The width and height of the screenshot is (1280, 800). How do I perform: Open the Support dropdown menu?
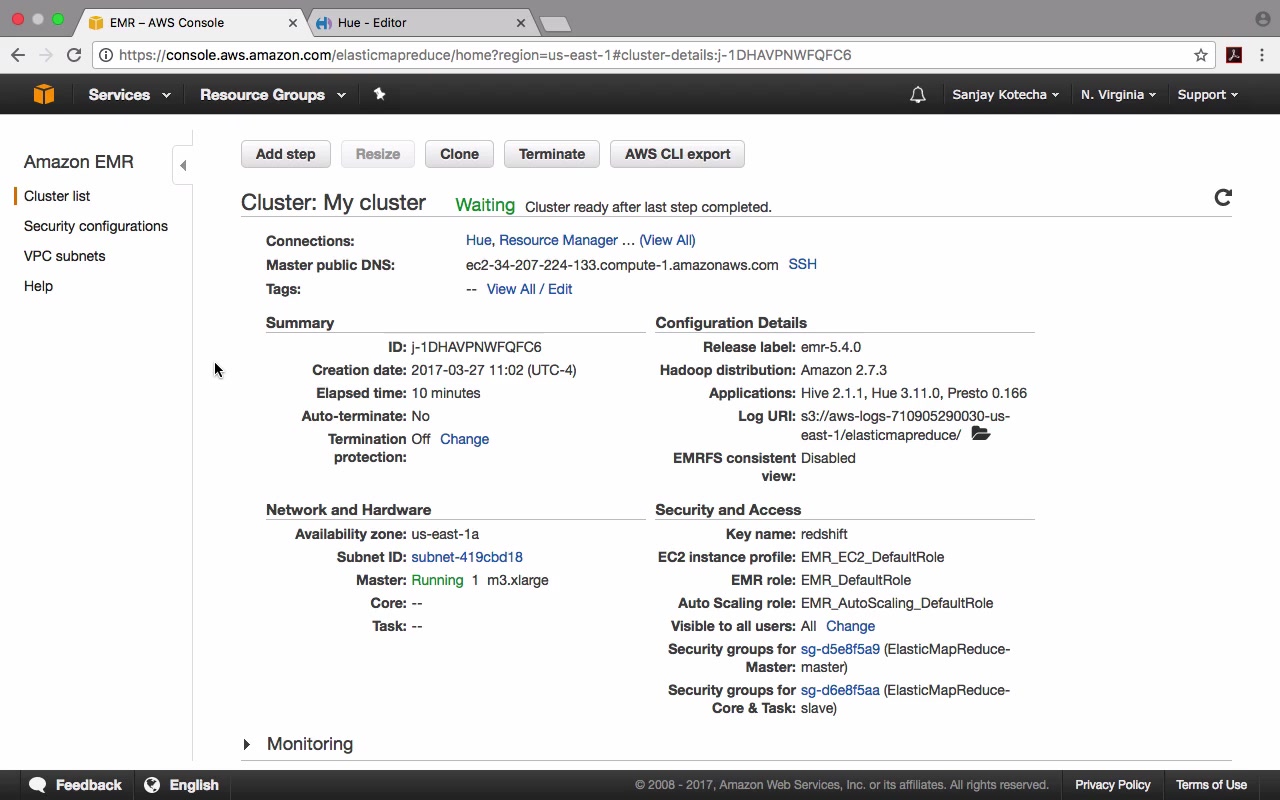coord(1207,95)
